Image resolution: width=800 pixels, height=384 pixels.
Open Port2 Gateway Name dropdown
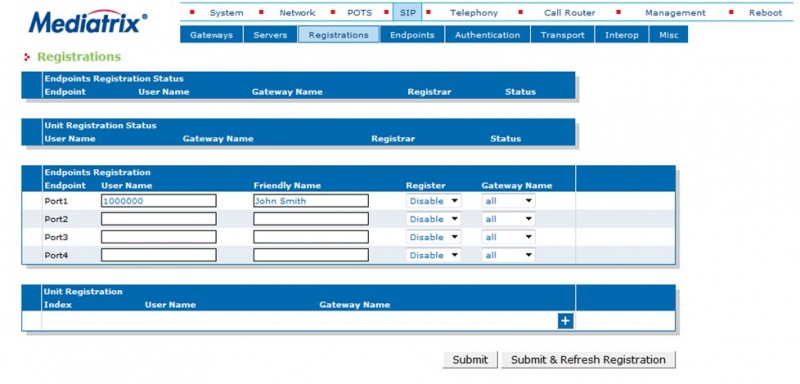click(x=508, y=219)
